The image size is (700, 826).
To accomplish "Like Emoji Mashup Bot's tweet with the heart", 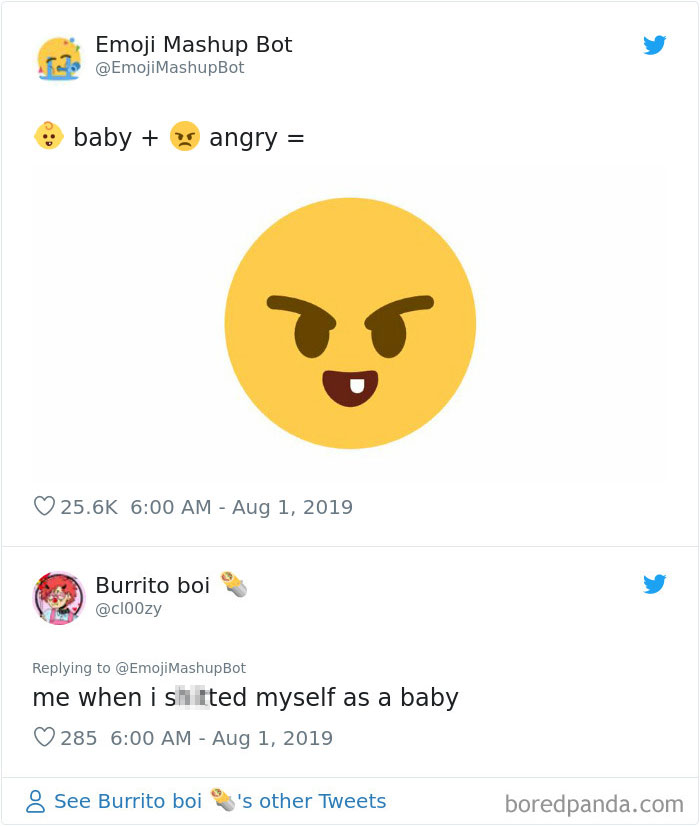I will click(44, 507).
